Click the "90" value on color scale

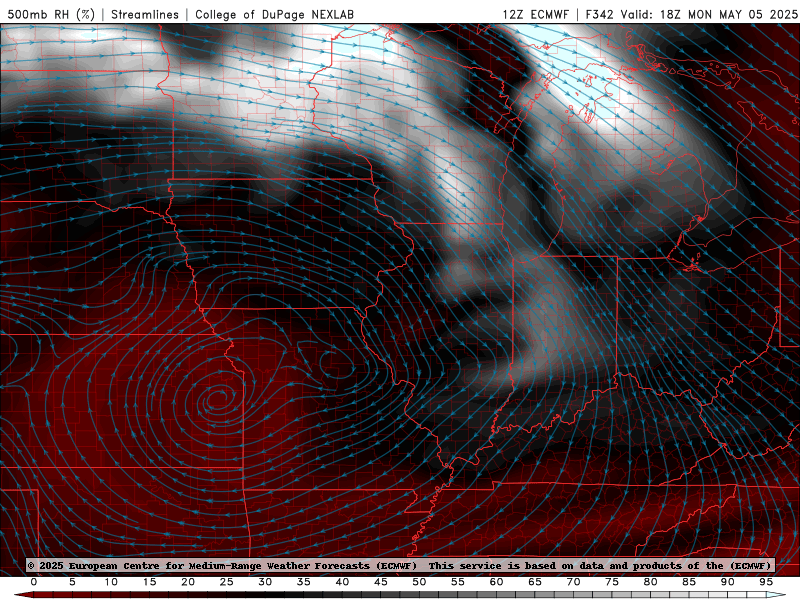coord(728,582)
